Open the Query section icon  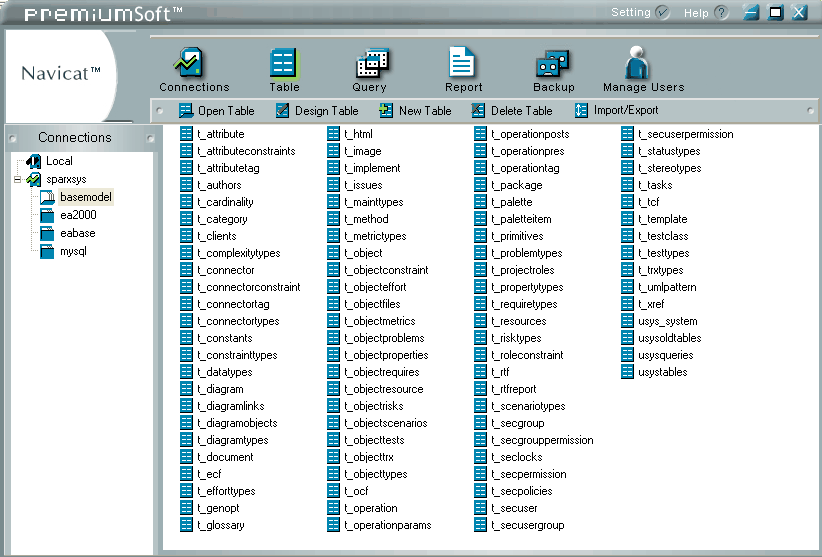coord(370,69)
